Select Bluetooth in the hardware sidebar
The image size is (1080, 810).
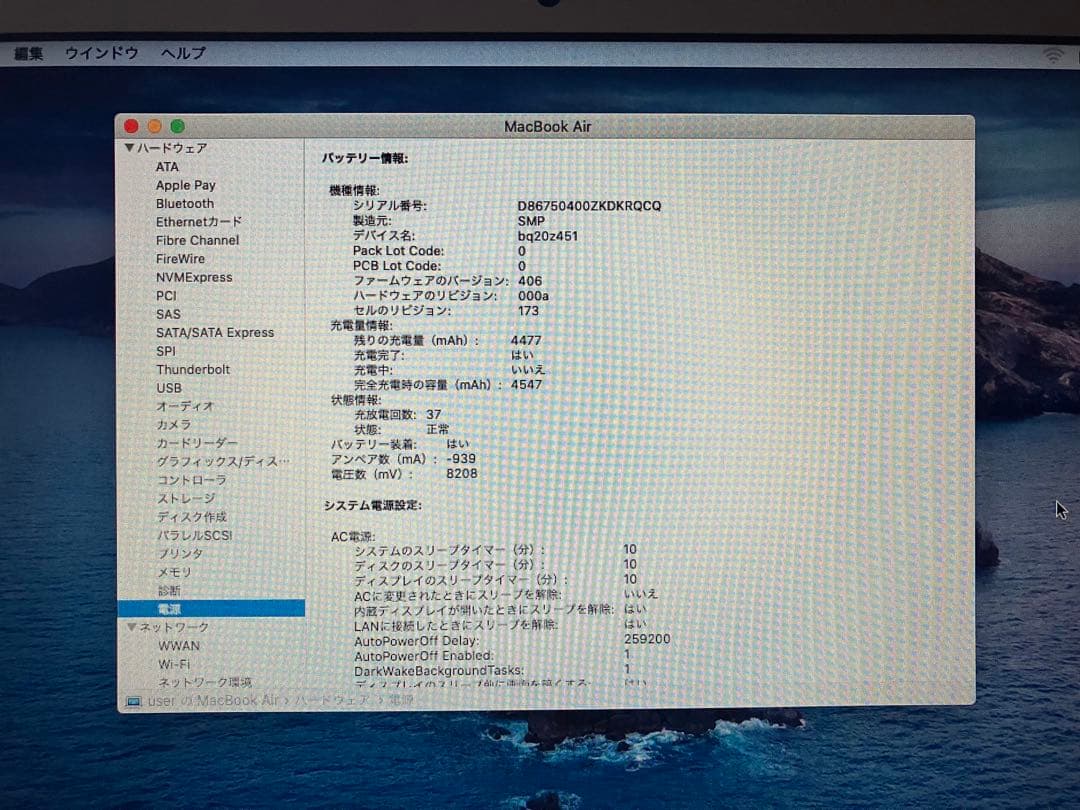(x=185, y=204)
